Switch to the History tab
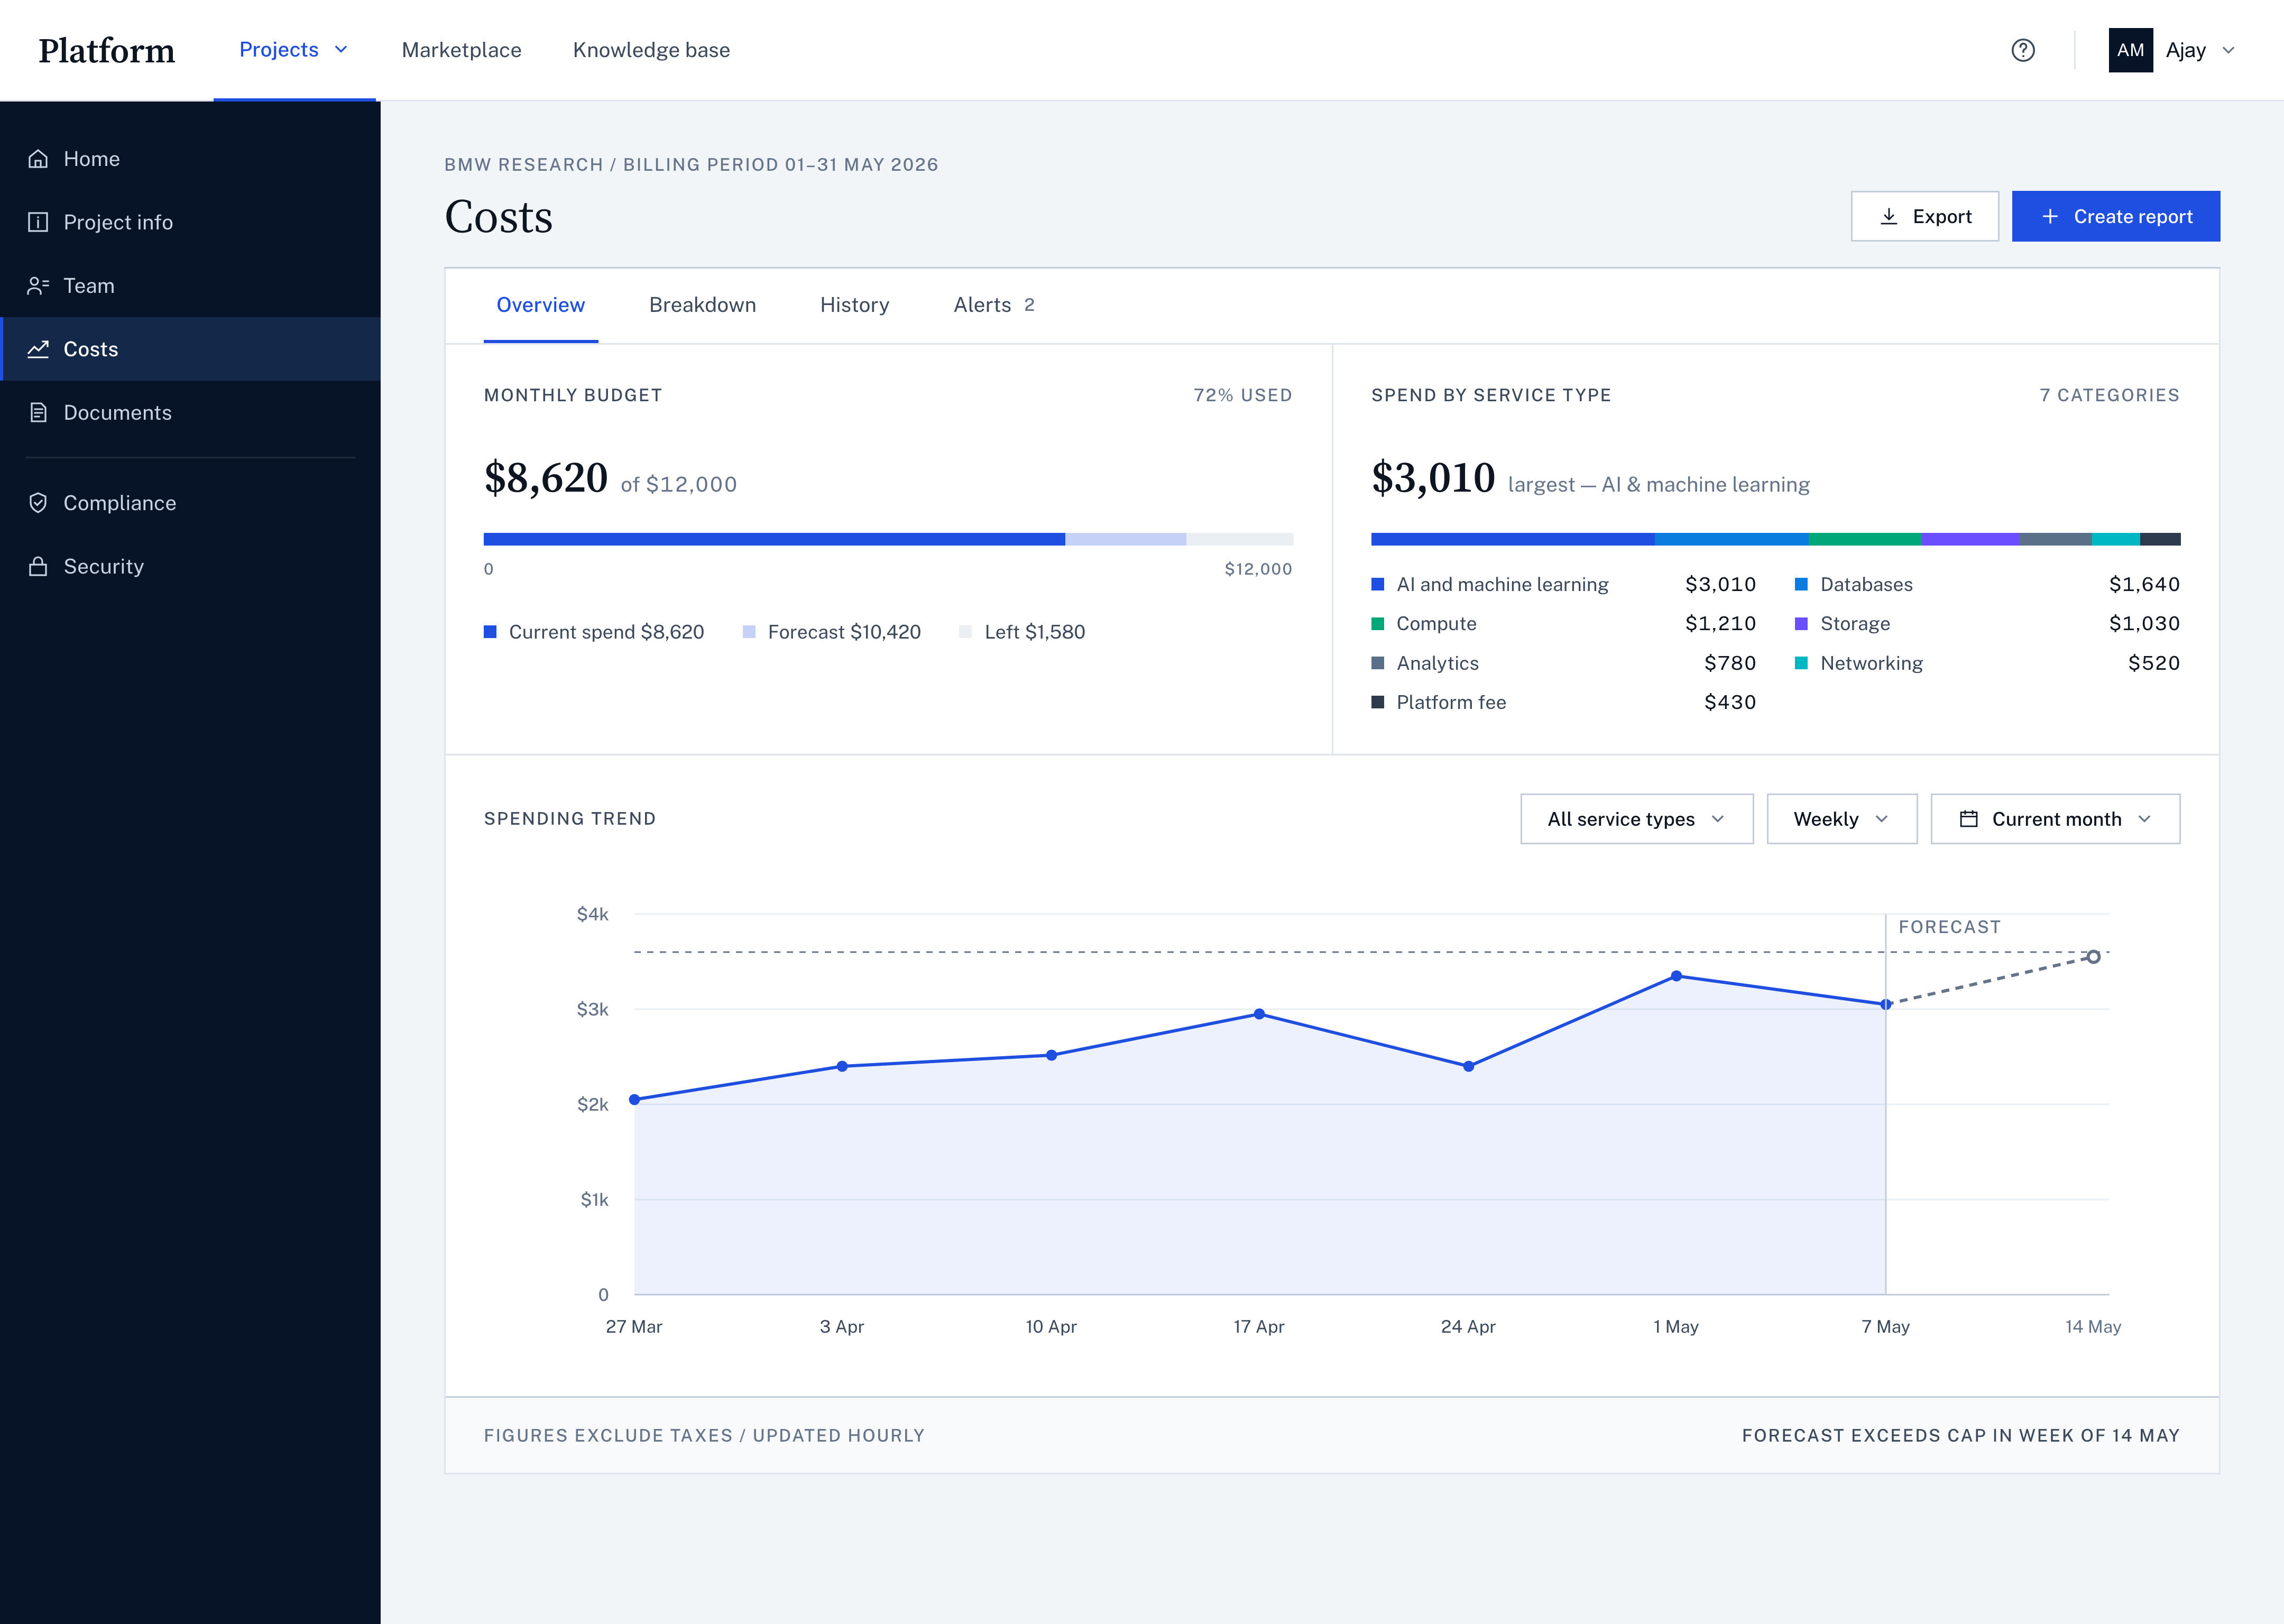The width and height of the screenshot is (2284, 1624). click(x=855, y=305)
